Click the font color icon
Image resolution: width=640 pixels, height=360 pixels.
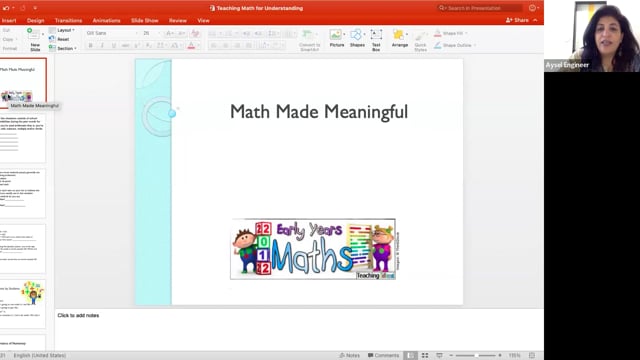point(191,46)
